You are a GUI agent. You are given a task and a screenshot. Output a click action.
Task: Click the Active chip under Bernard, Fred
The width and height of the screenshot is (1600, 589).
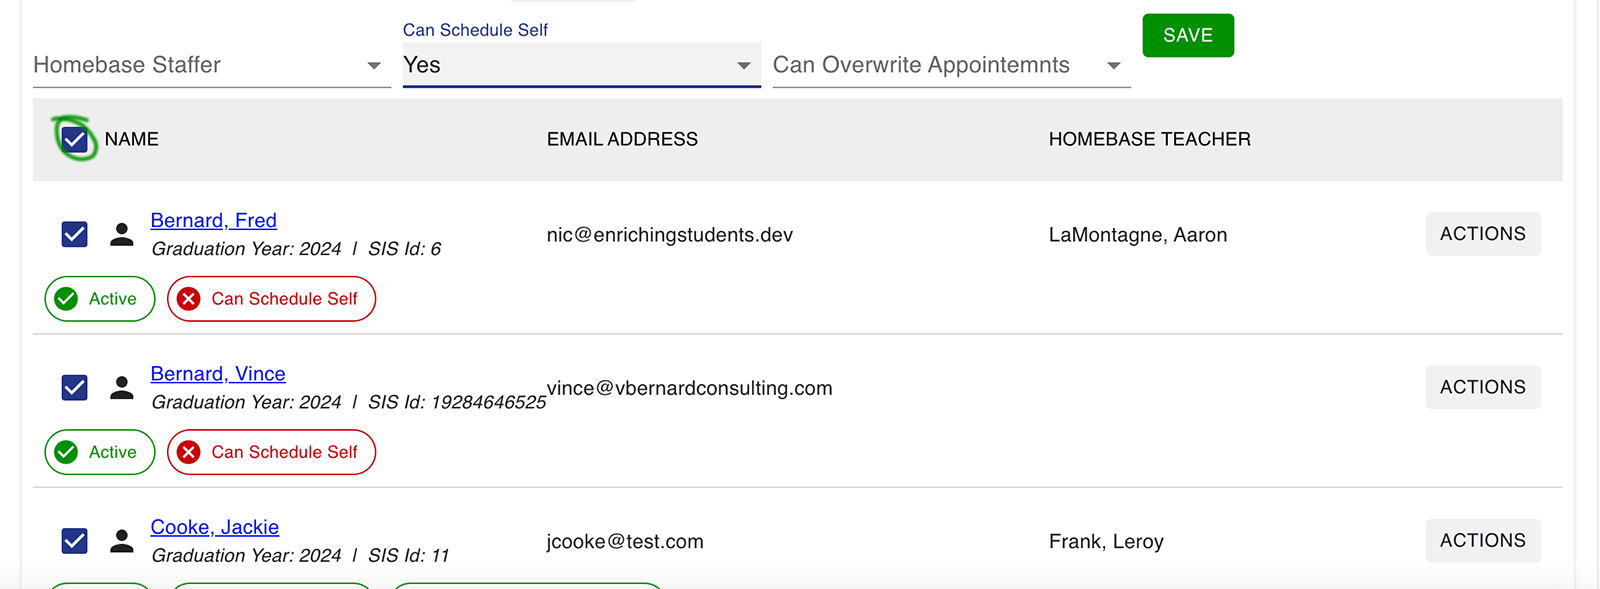(100, 299)
